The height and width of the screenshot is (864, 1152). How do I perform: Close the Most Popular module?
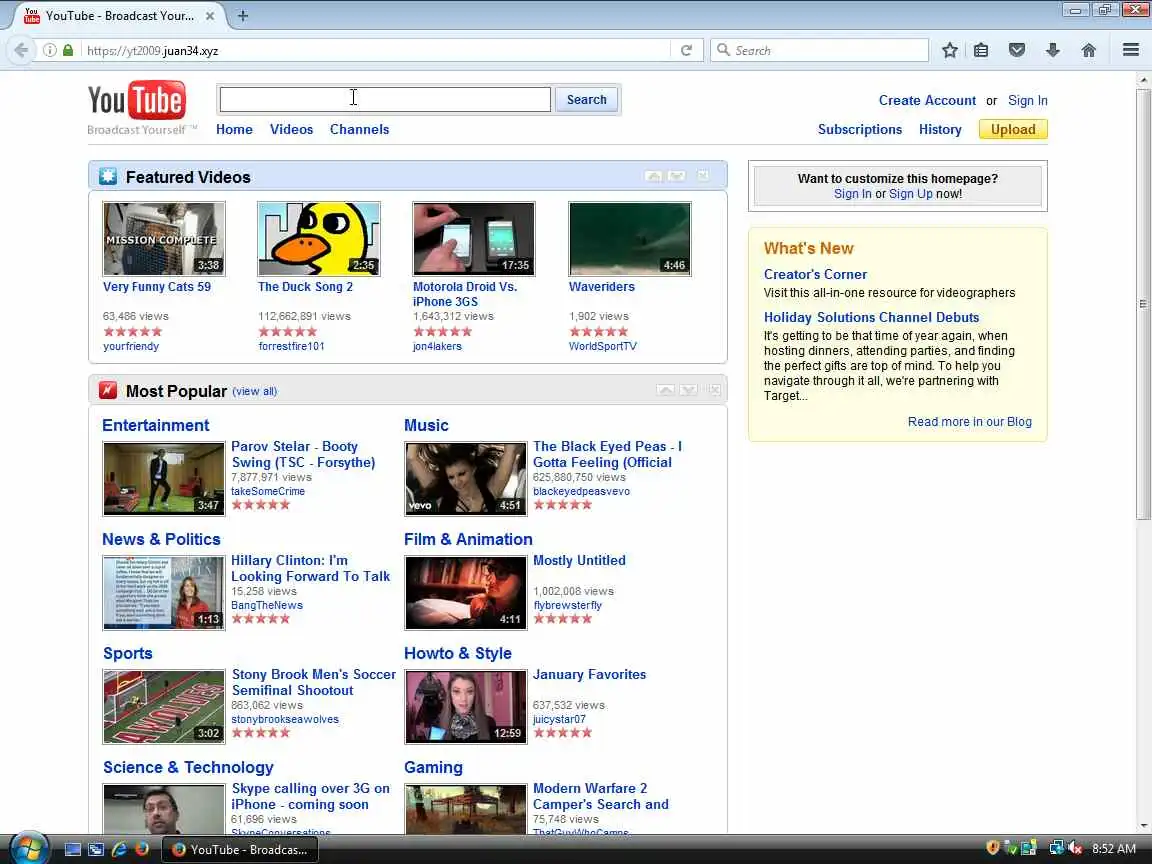[715, 389]
